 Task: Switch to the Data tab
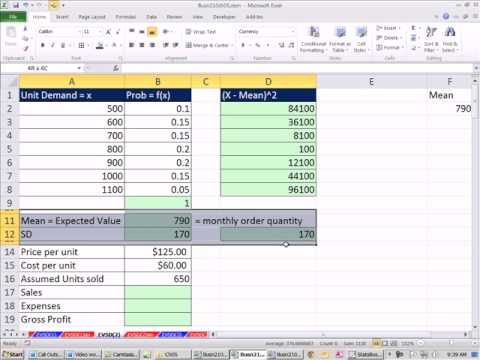(152, 17)
